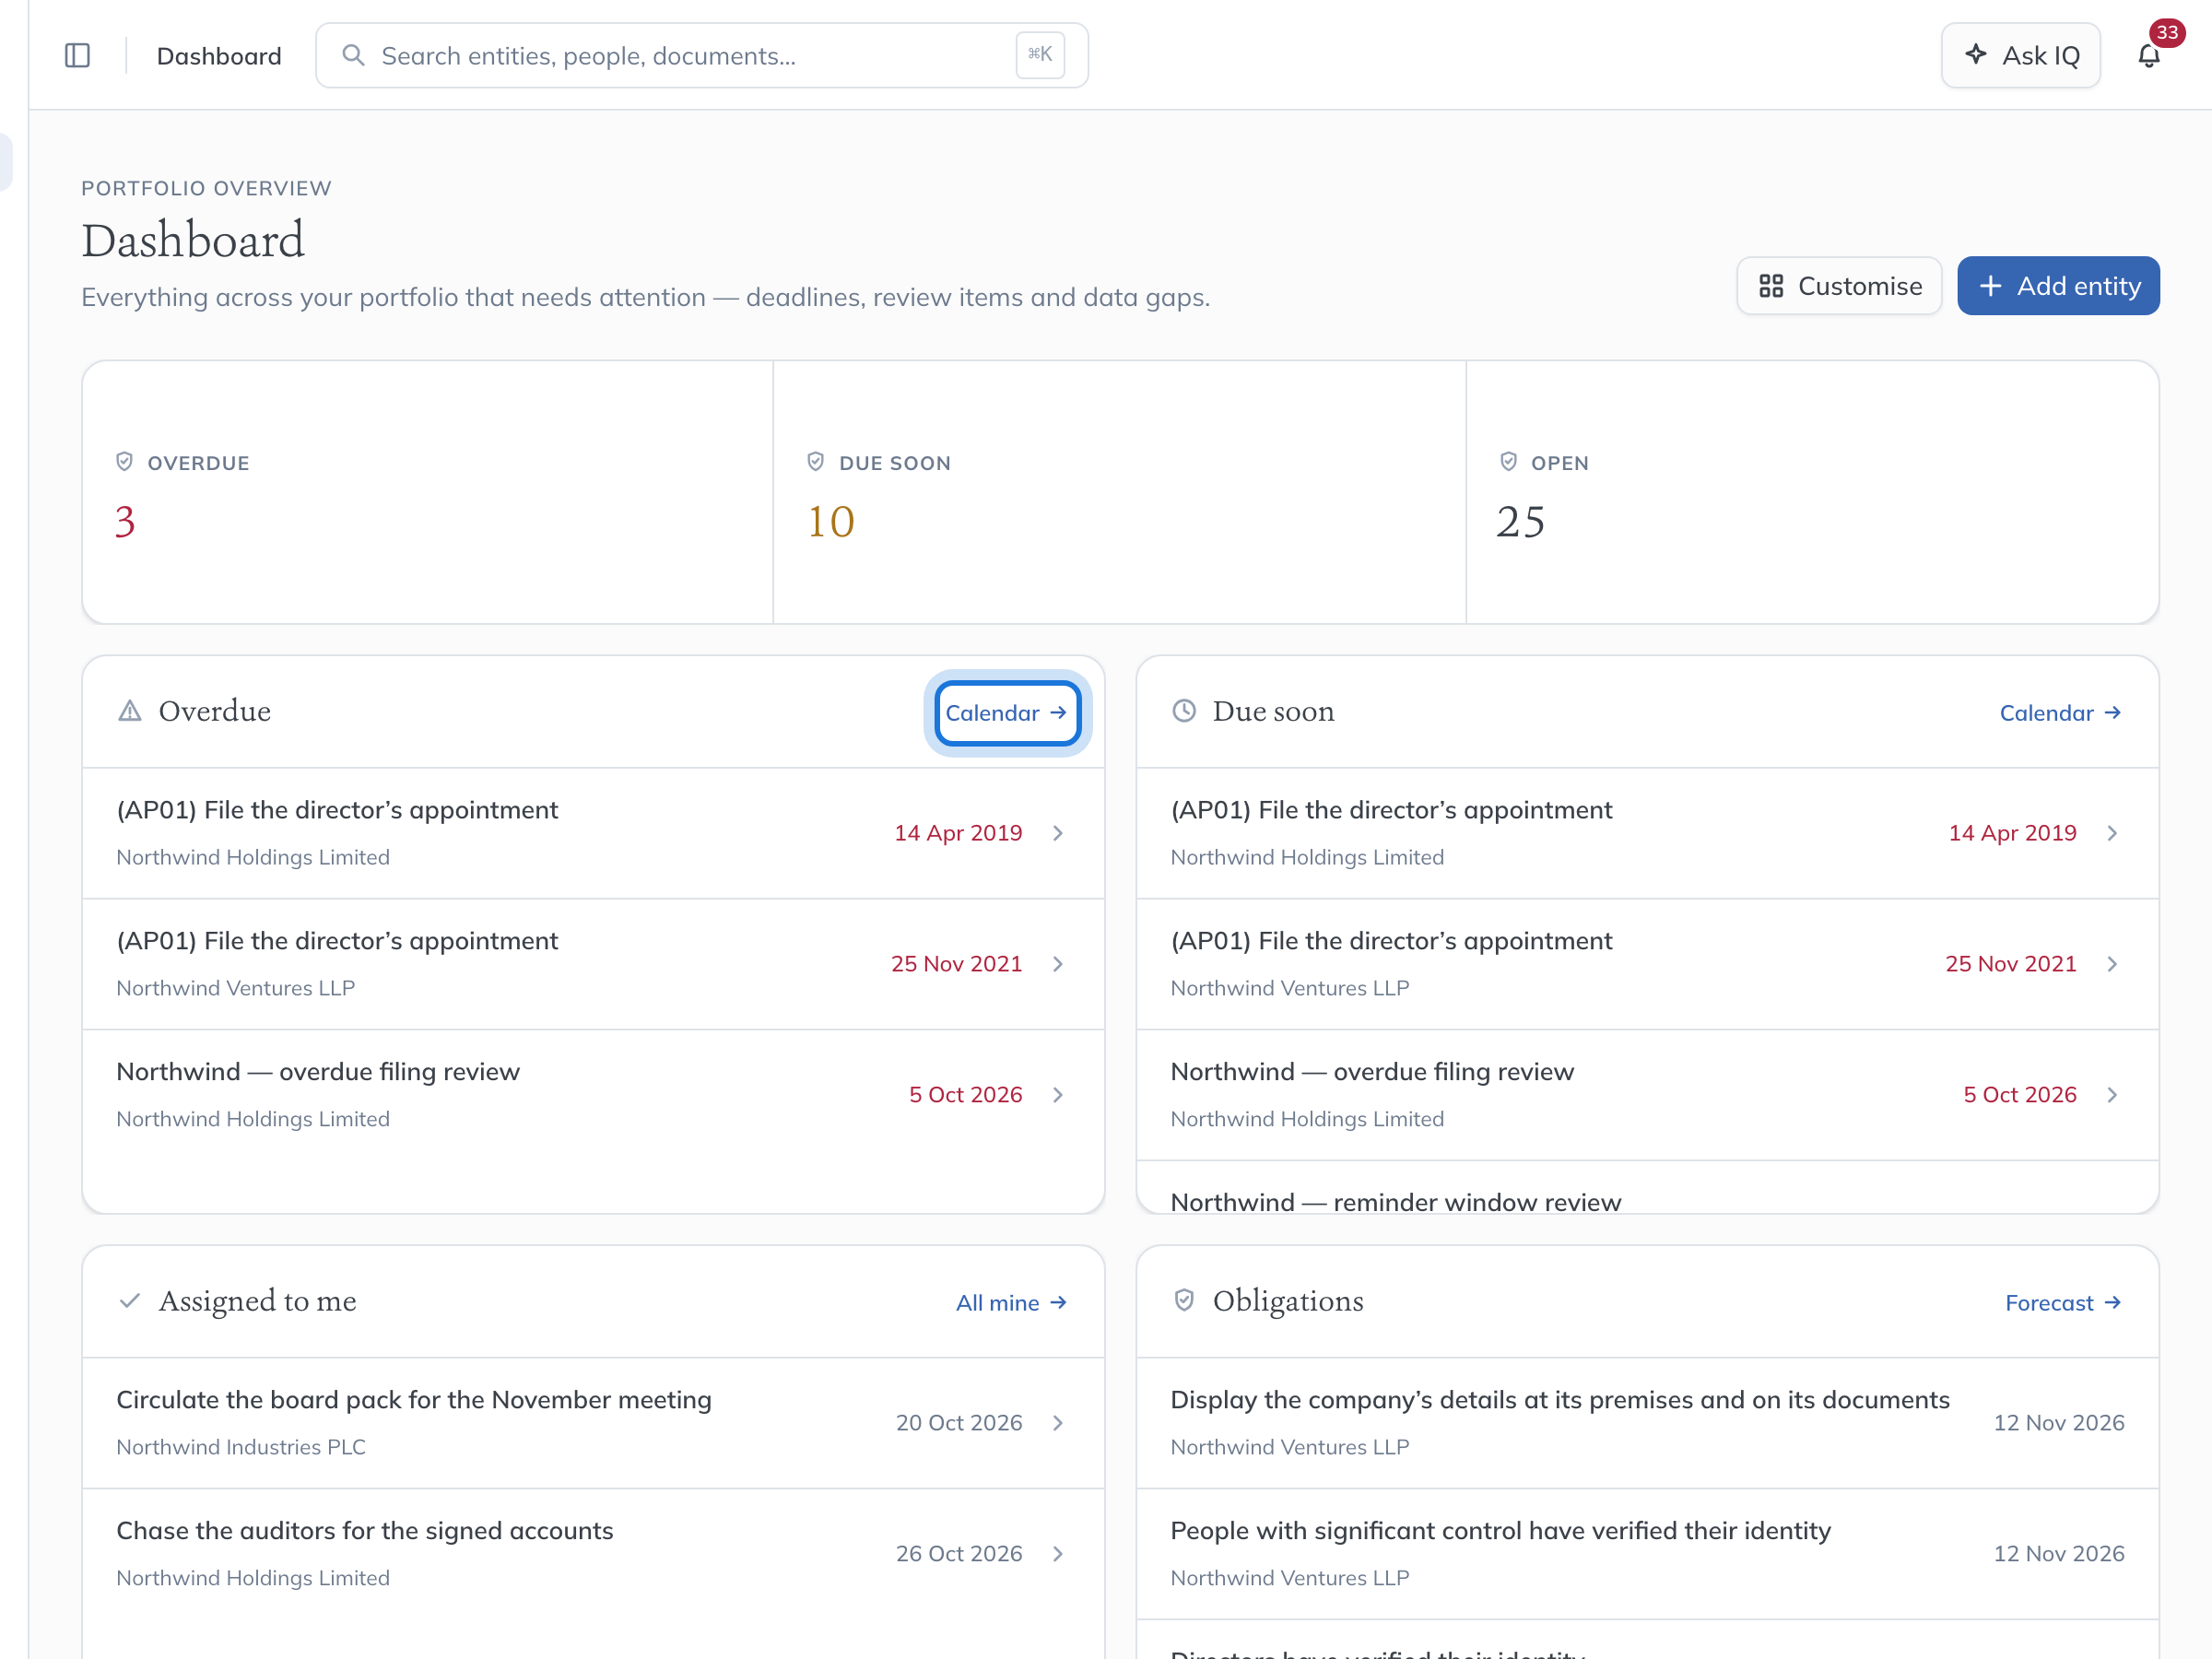Click the Open stat shield icon
Viewport: 2212px width, 1659px height.
(1509, 462)
